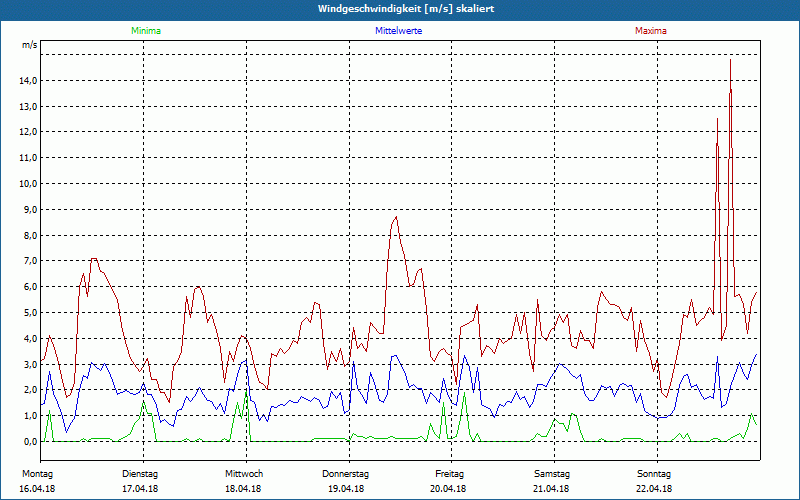Click the date 18.04.18
The image size is (800, 500).
pos(243,489)
